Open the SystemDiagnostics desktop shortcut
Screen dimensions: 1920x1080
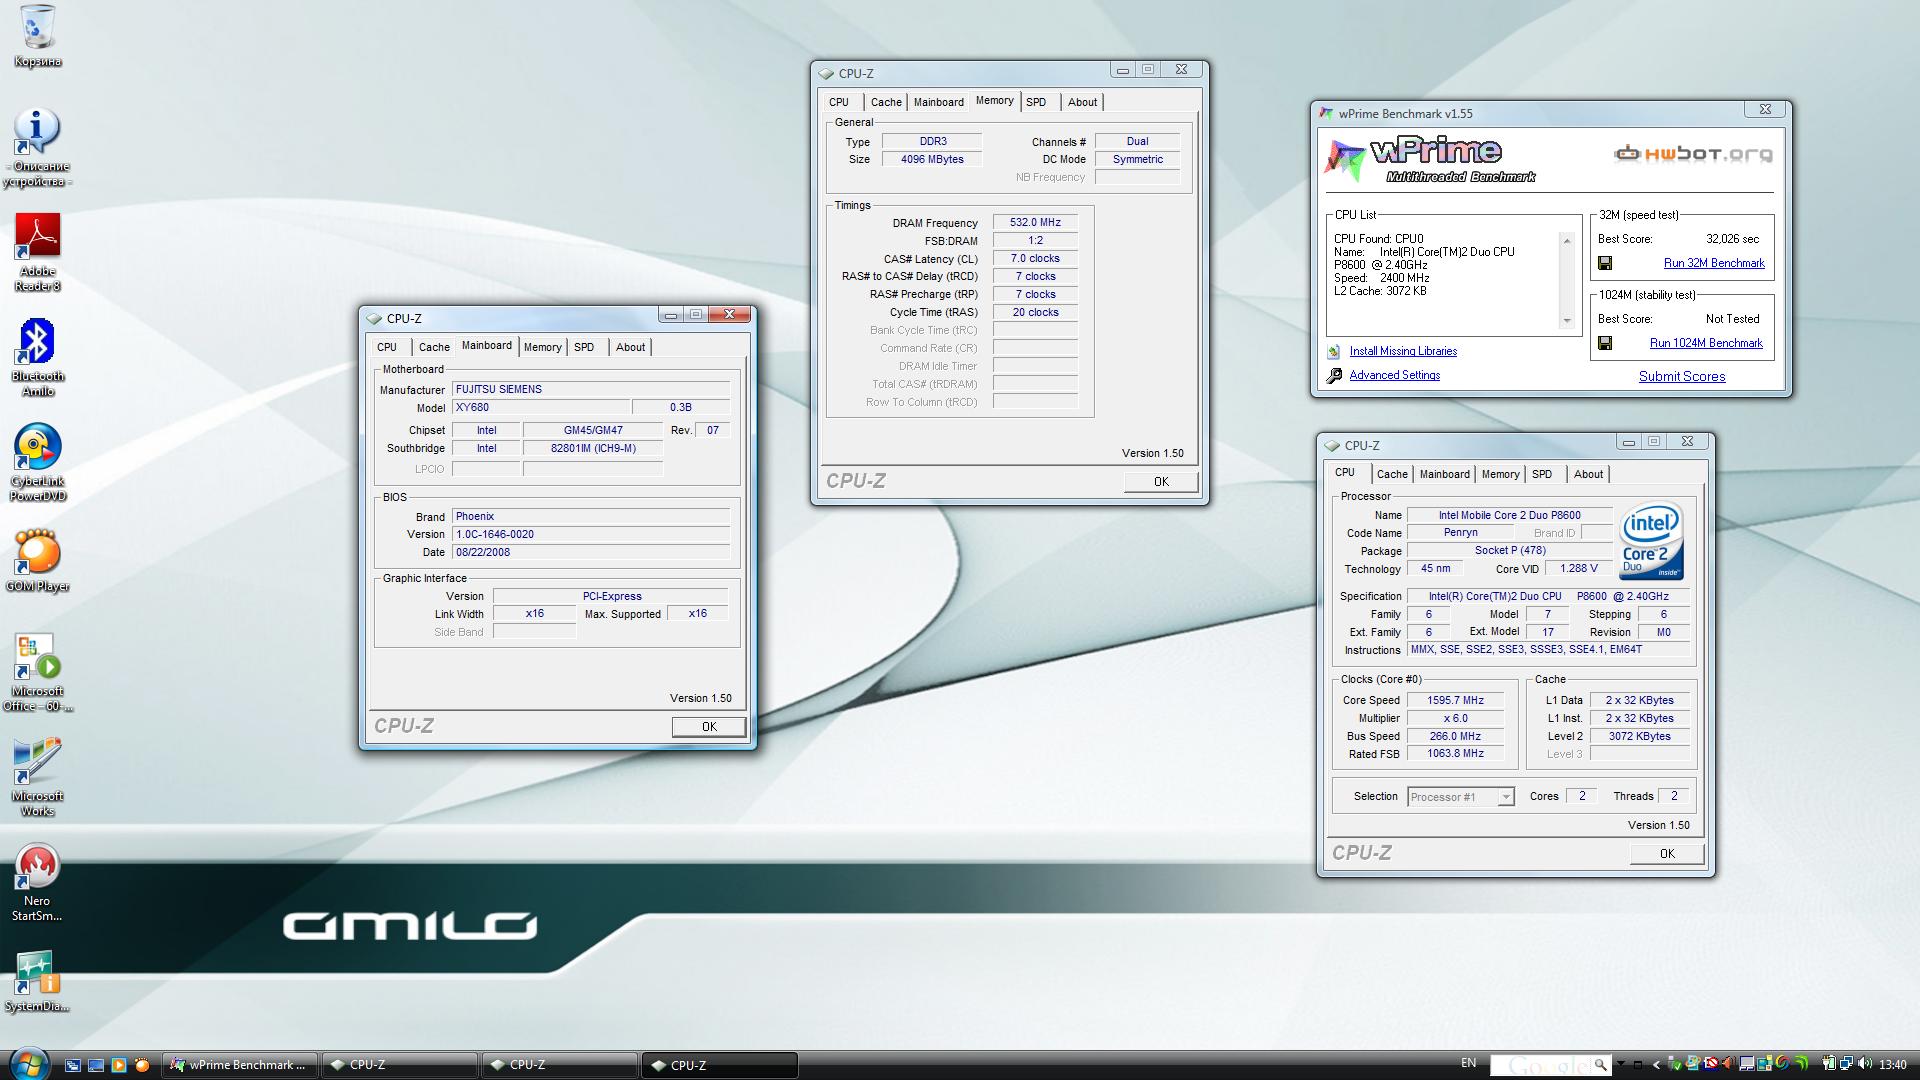(x=37, y=980)
